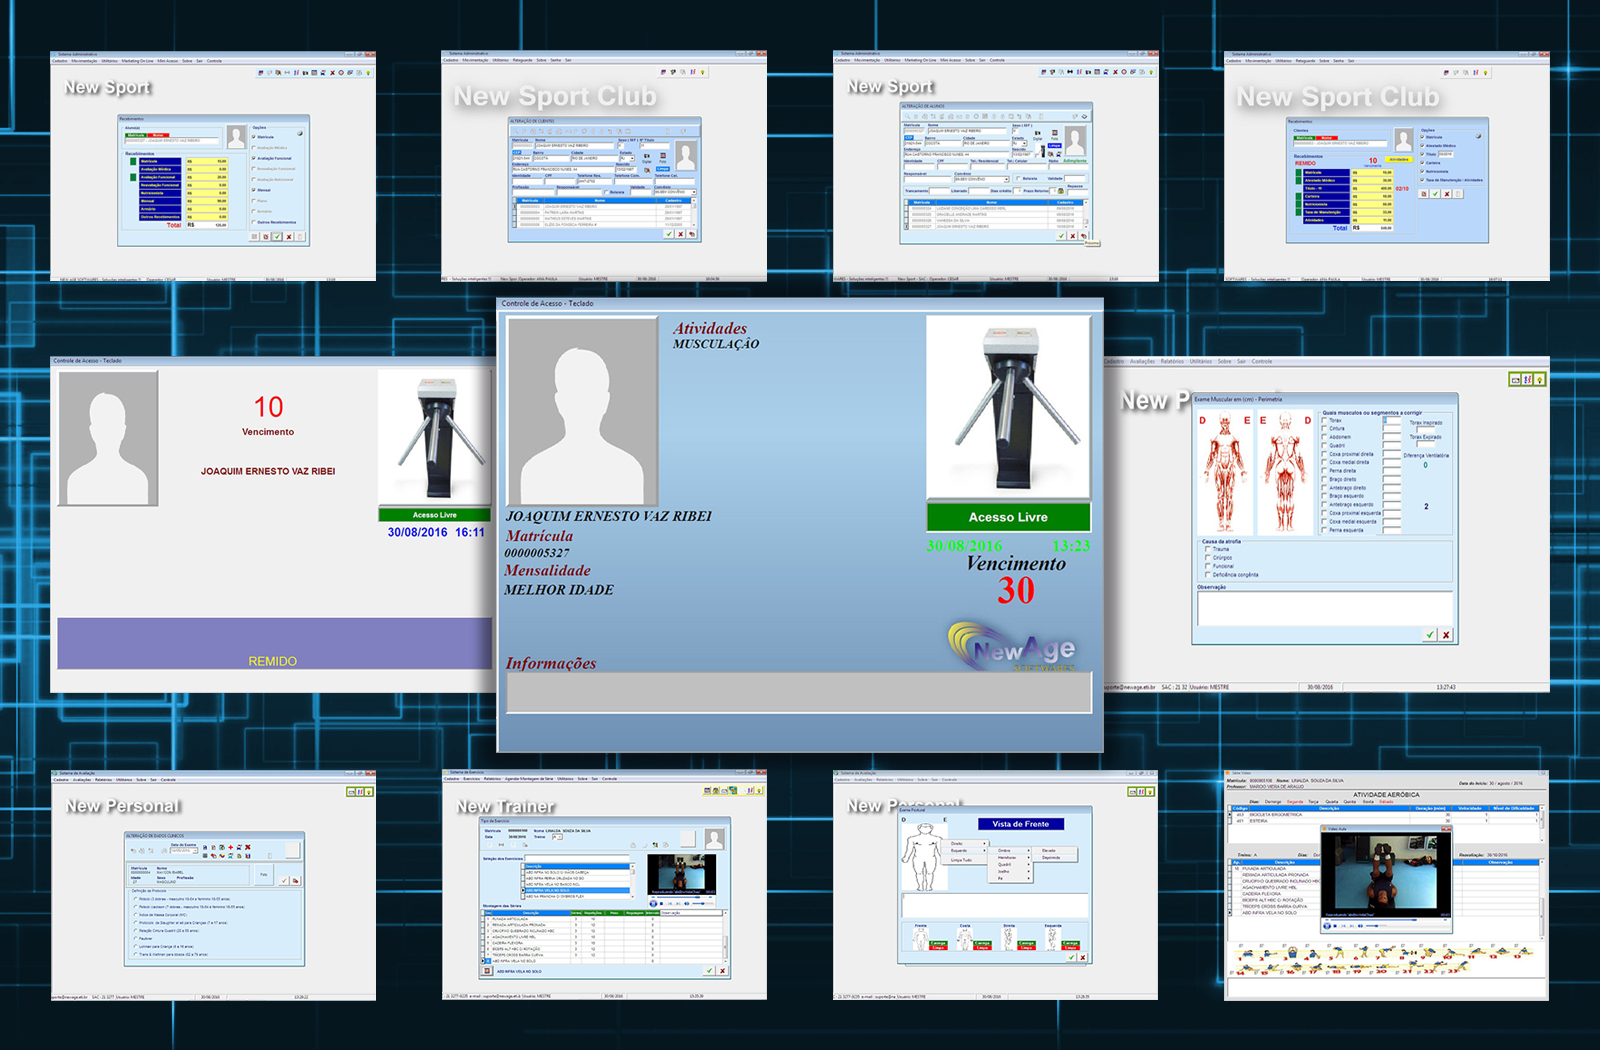The height and width of the screenshot is (1050, 1600).
Task: Toggle the Boletaria checkbox in Alteração de Clientes
Action: 606,192
